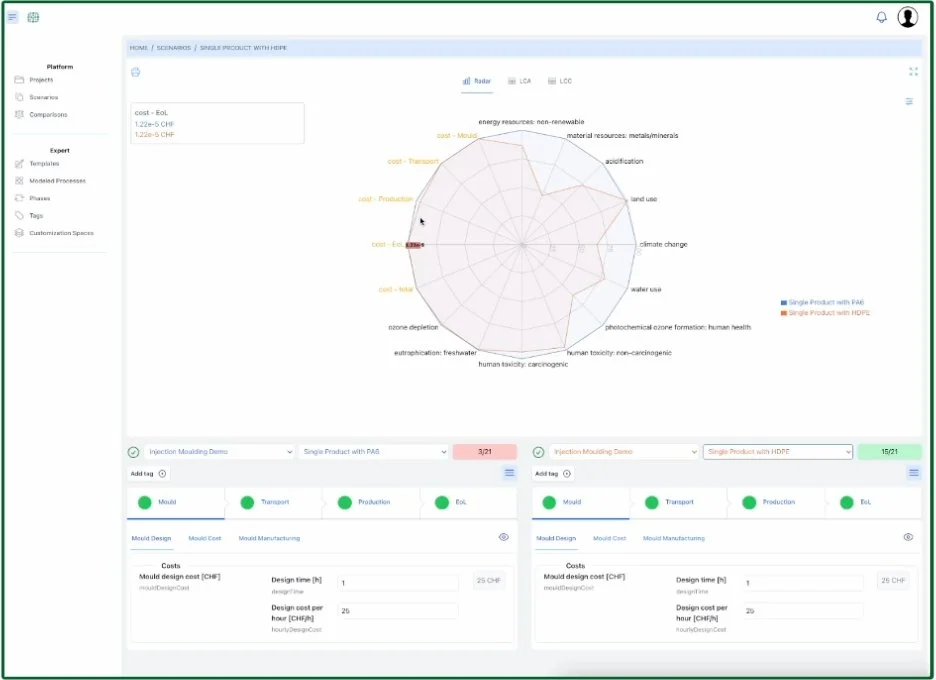Go to SCENARIOS in the breadcrumb
This screenshot has width=936, height=680.
174,48
